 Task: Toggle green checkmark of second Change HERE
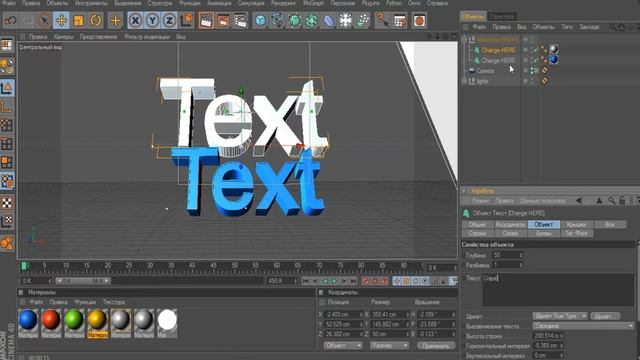(535, 60)
